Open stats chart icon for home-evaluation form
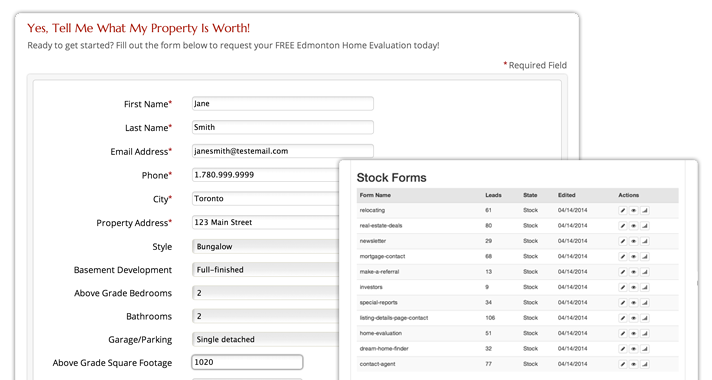 [x=645, y=334]
